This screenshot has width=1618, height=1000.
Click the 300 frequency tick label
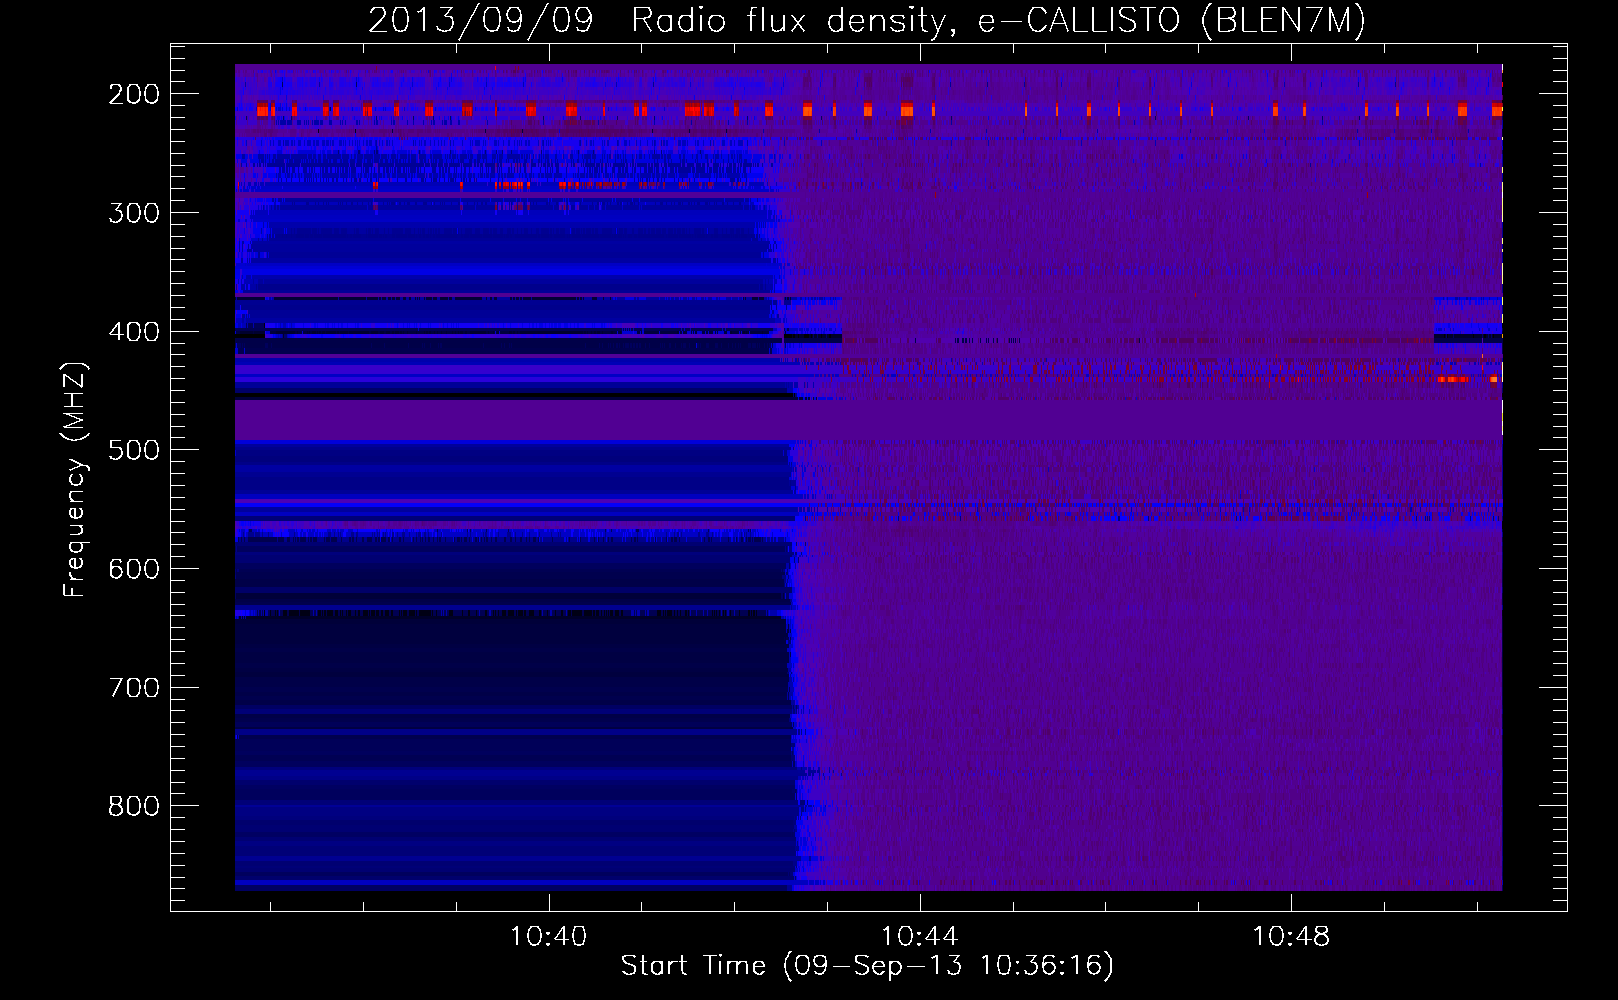(134, 213)
